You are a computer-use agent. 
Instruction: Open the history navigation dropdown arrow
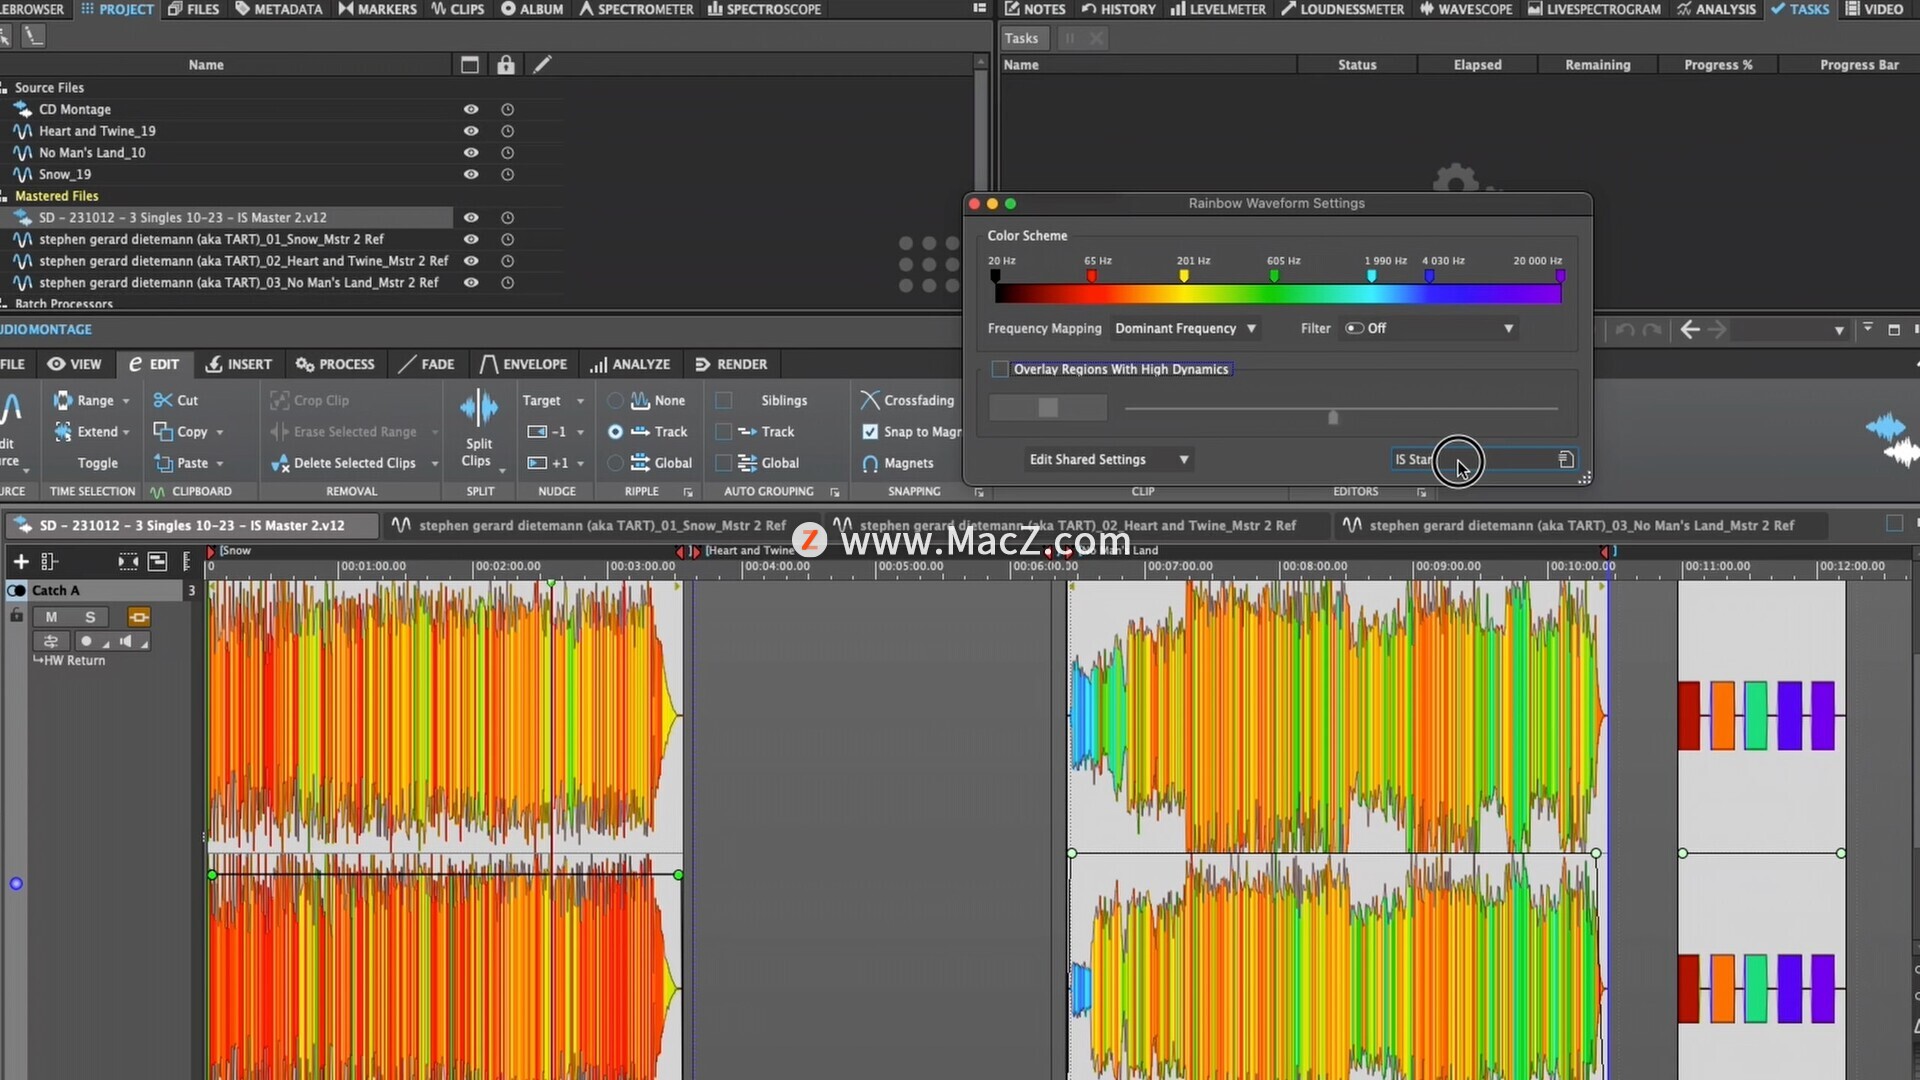point(1838,330)
